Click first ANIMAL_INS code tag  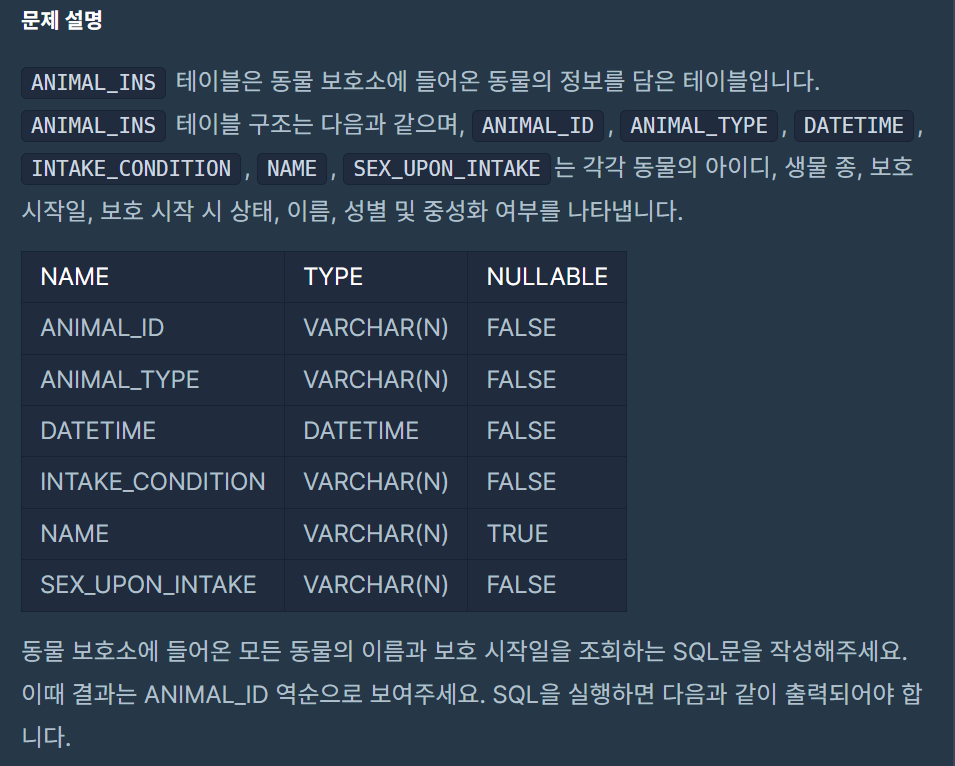[x=93, y=83]
